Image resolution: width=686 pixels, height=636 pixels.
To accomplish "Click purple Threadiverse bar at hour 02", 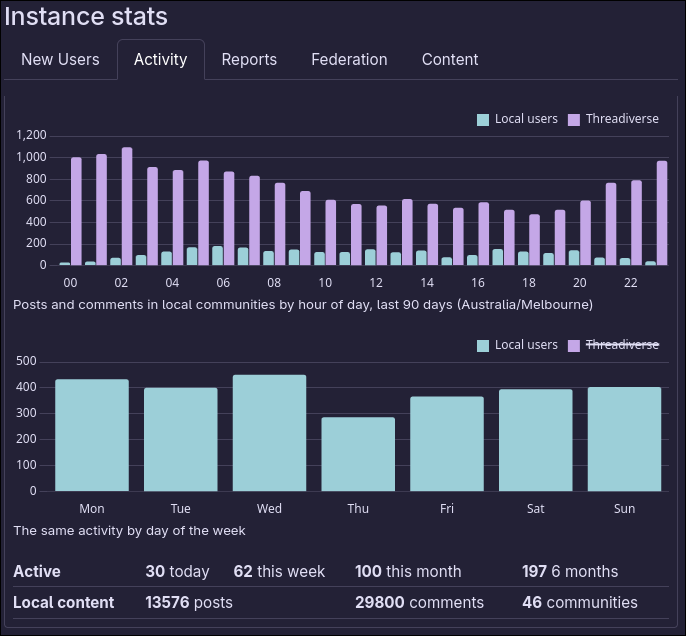I will pos(127,206).
